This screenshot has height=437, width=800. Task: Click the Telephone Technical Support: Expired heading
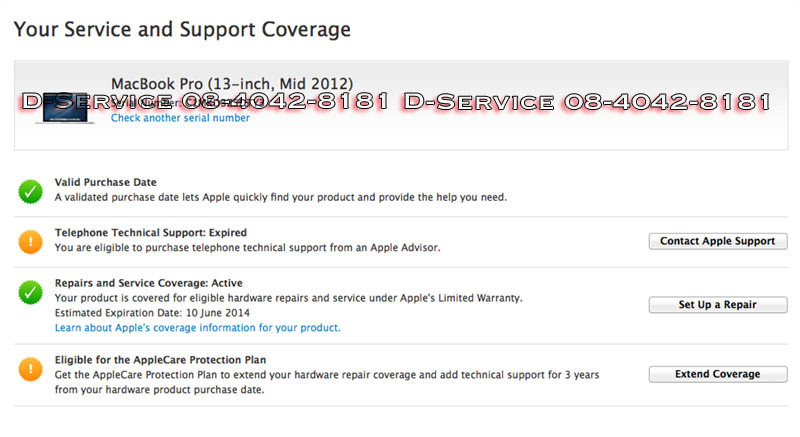coord(150,232)
